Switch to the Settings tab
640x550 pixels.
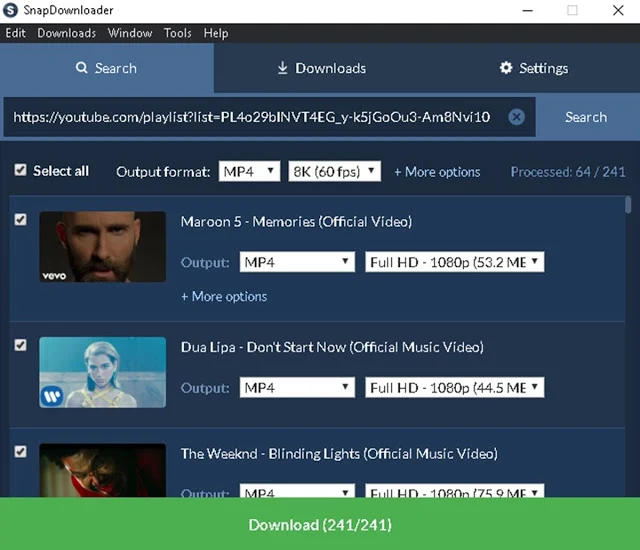click(533, 68)
